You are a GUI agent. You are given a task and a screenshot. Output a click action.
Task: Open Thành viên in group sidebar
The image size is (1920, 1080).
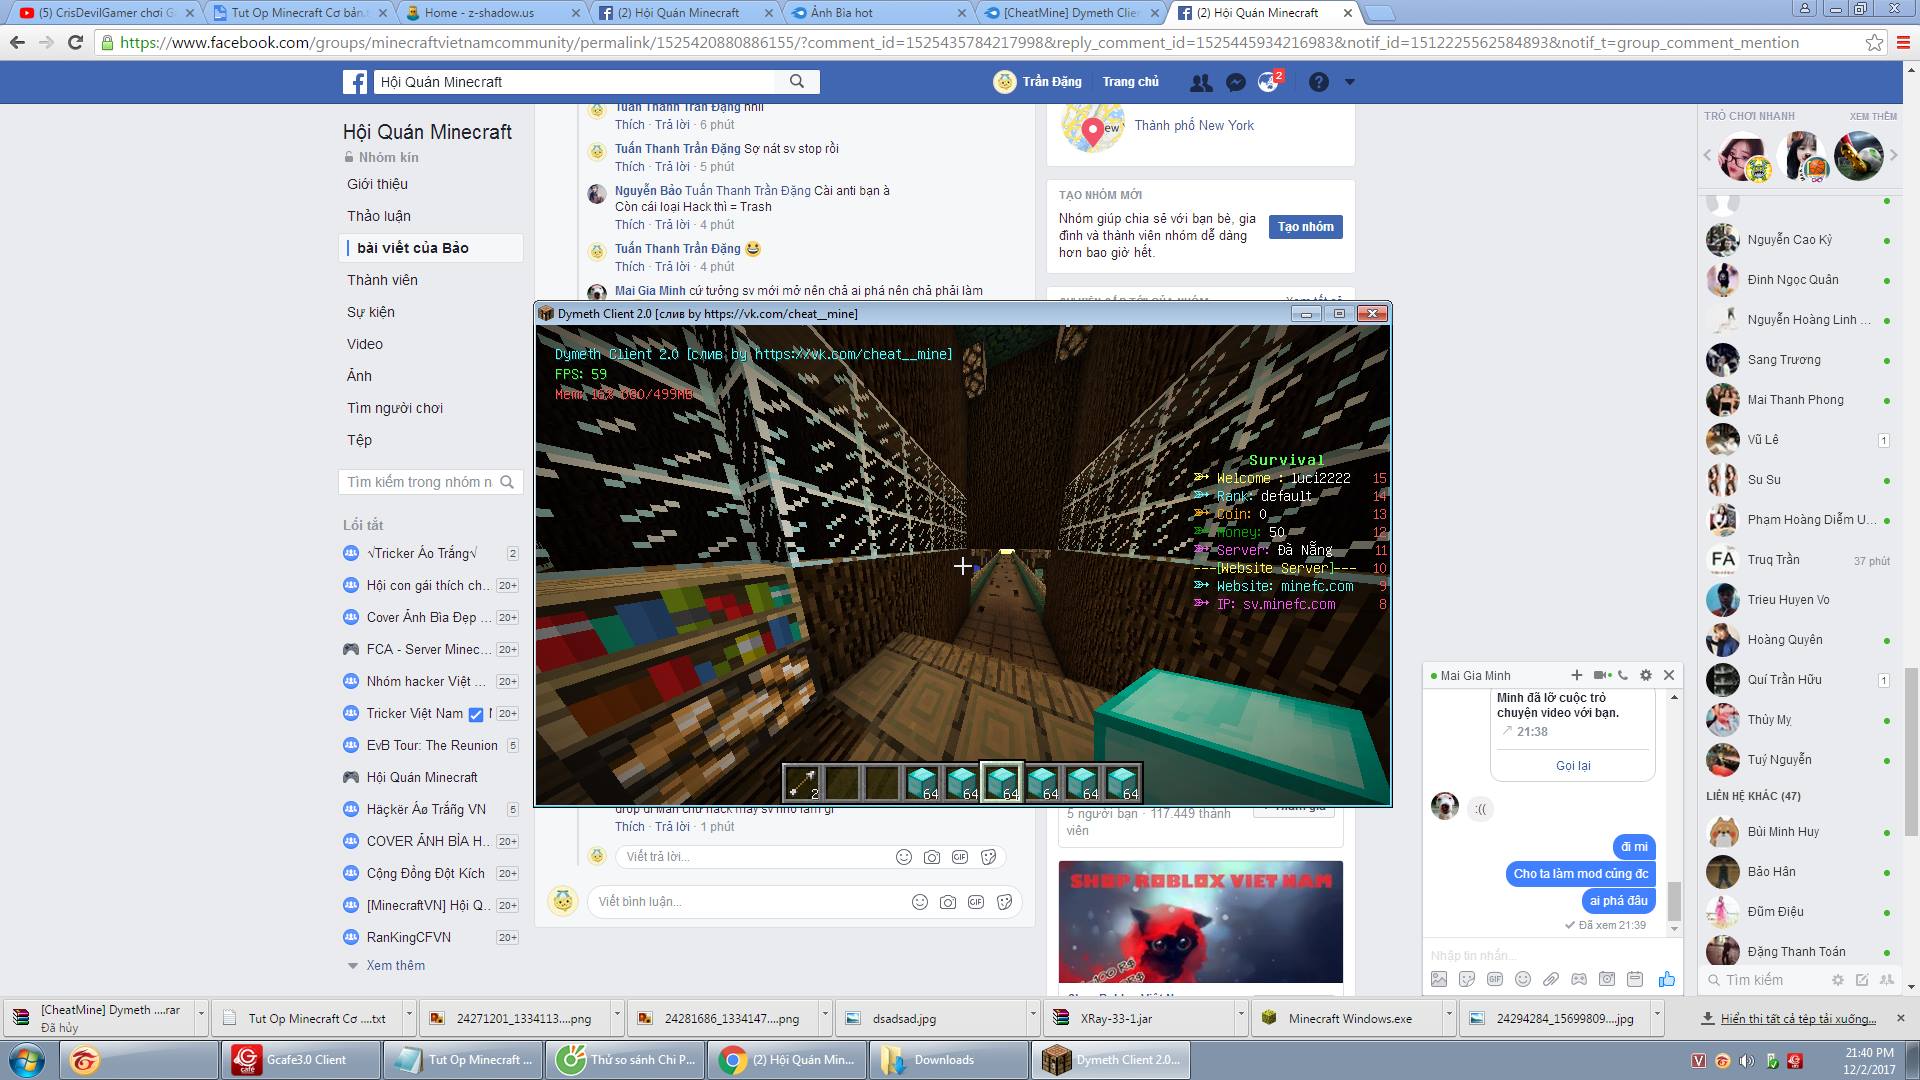(382, 280)
